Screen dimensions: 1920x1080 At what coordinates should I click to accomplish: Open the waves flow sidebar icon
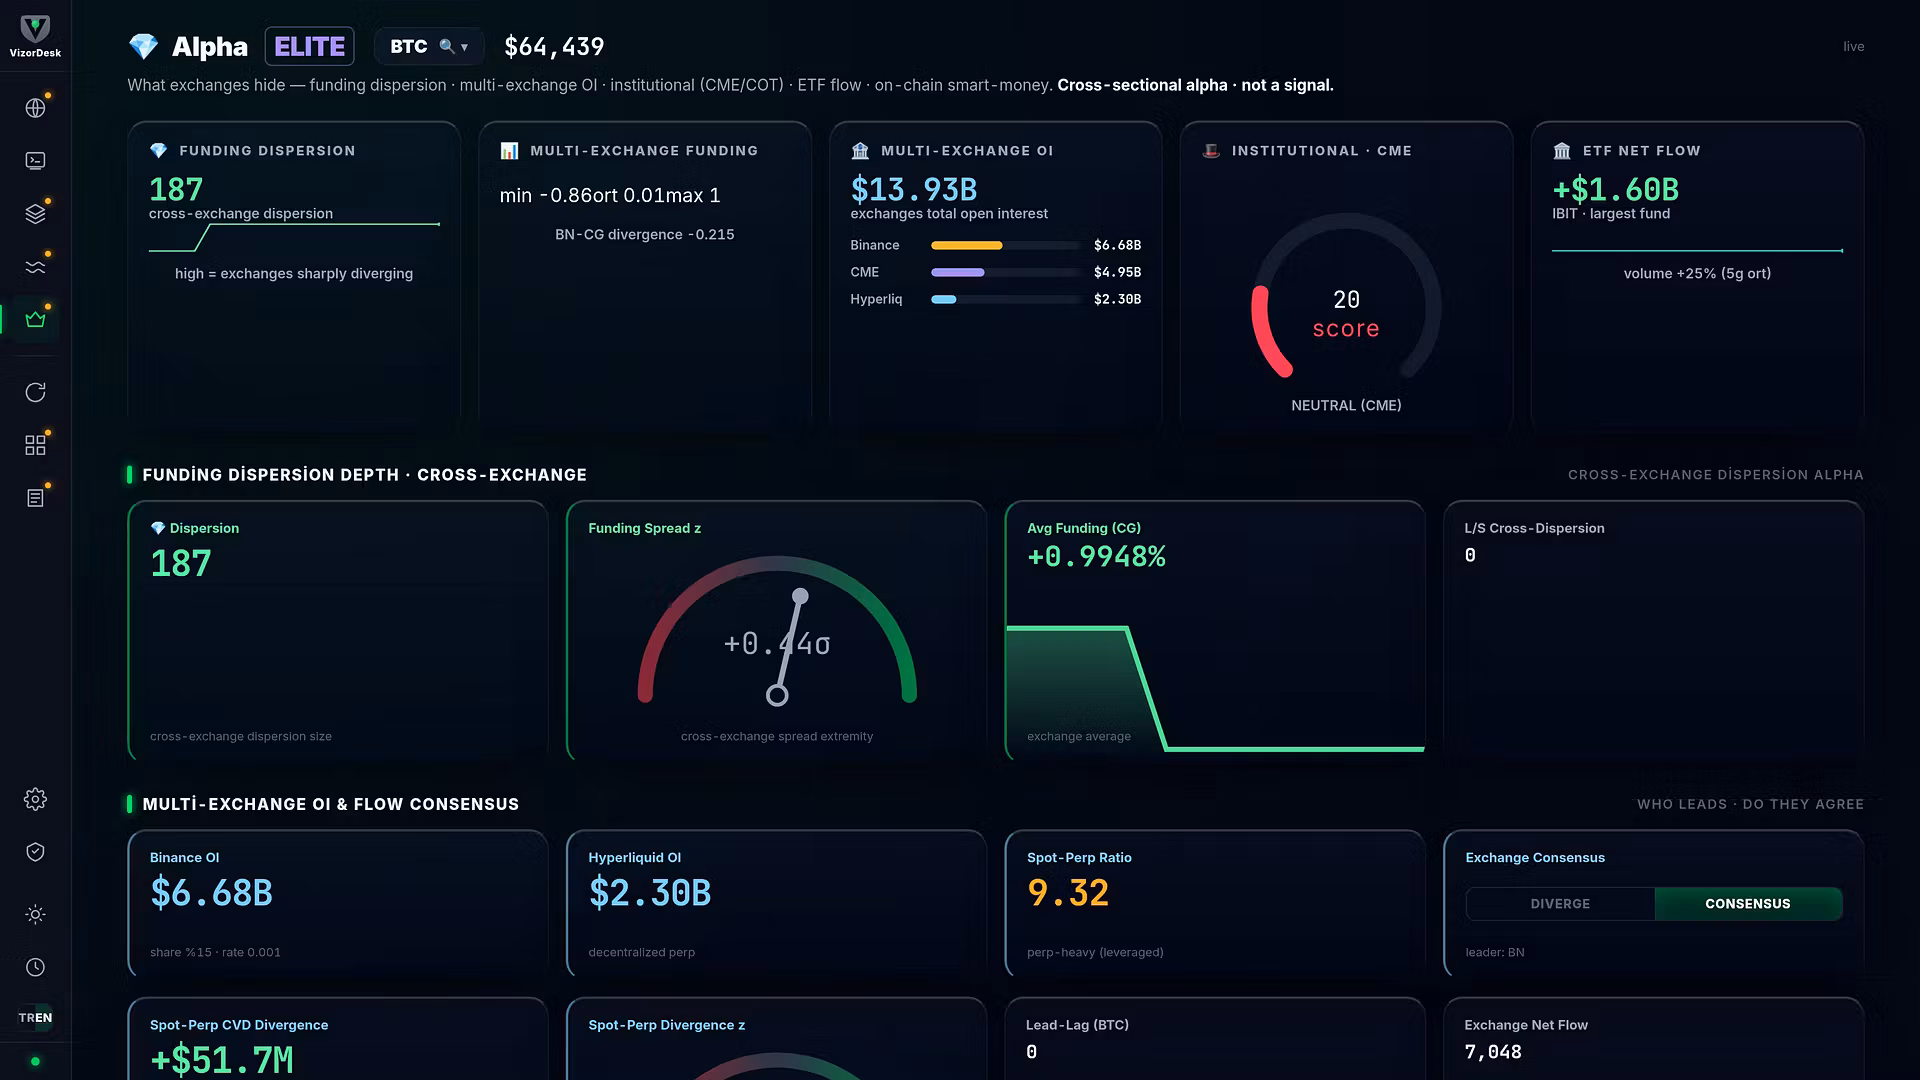pos(35,267)
